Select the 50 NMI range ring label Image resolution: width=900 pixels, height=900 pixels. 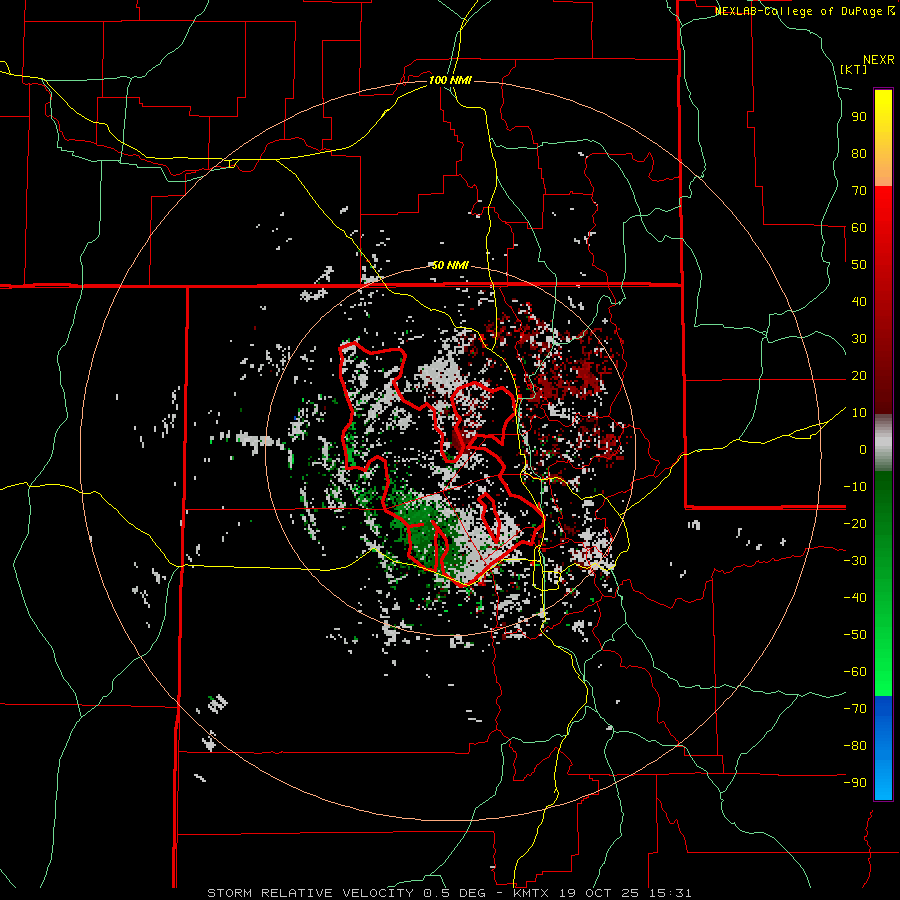pyautogui.click(x=450, y=265)
